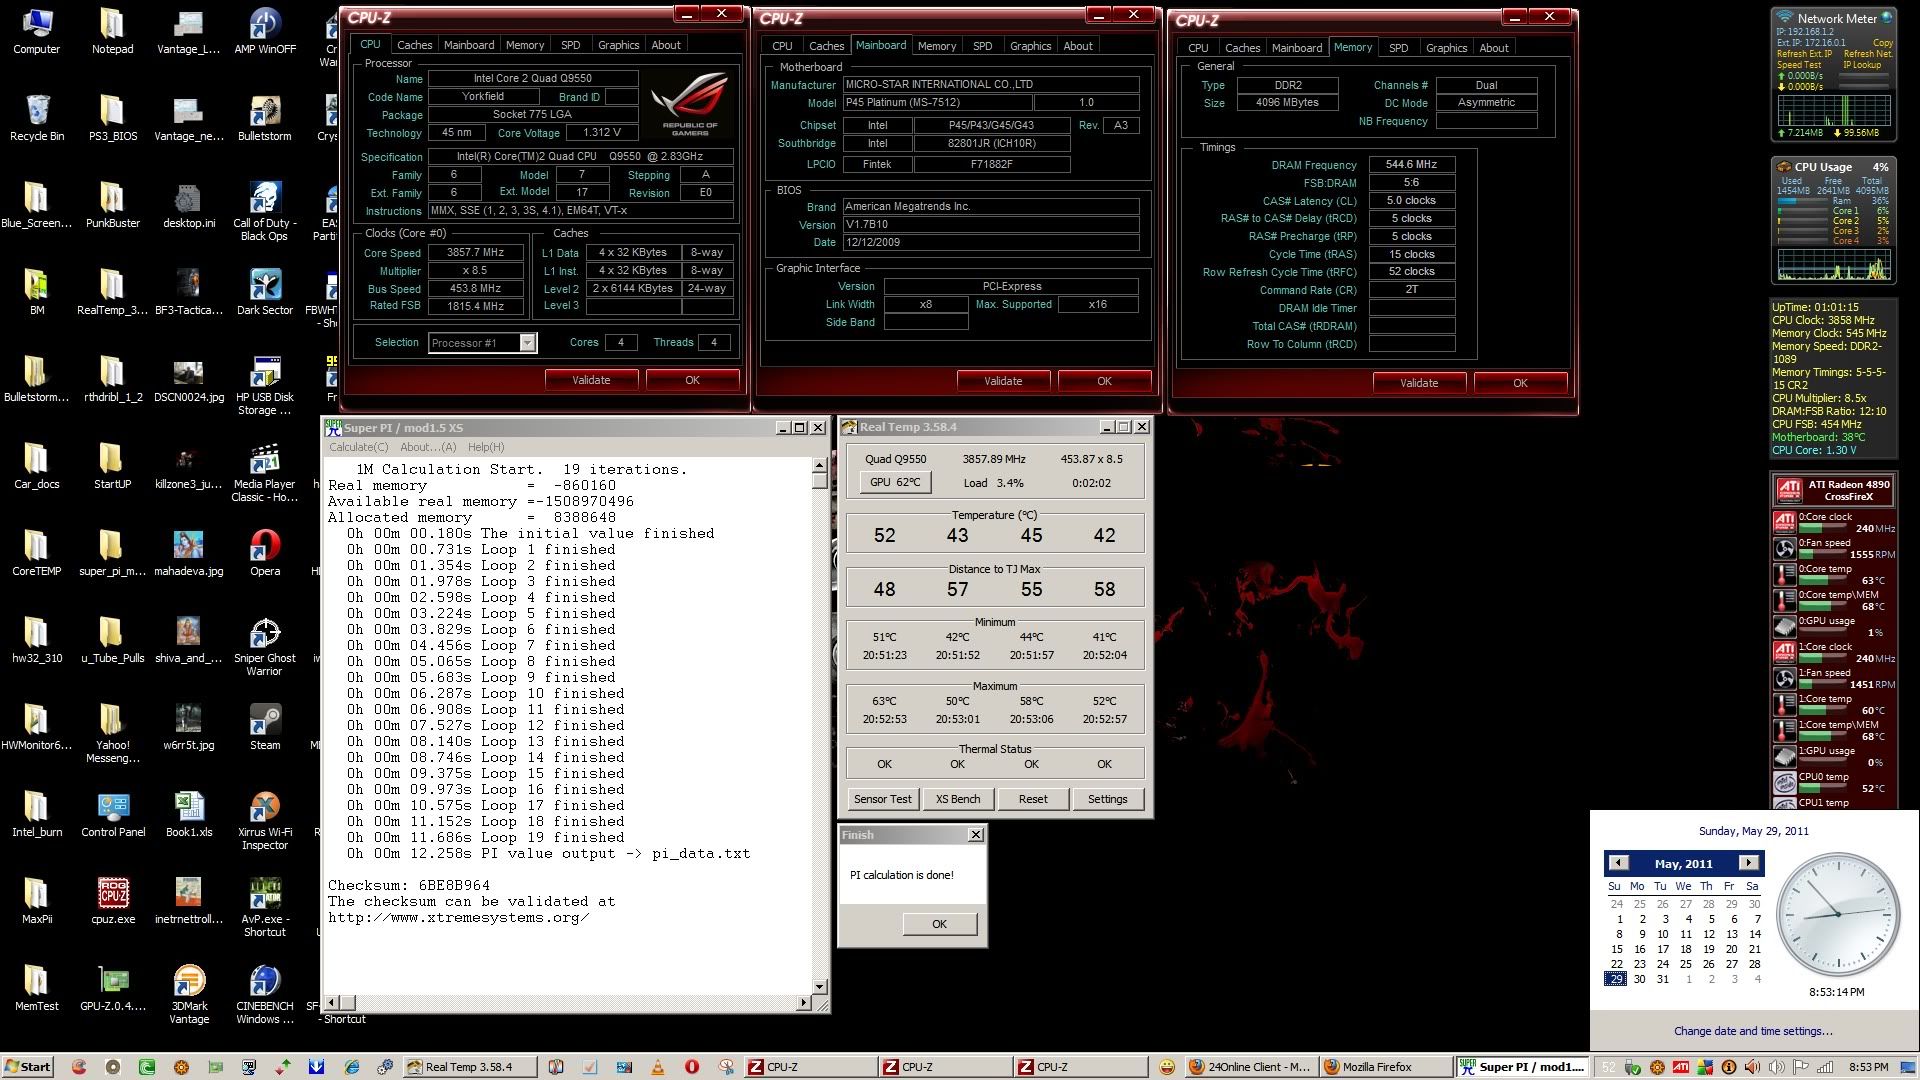Open the Book1.xls desktop file
Screen dimensions: 1920x1080
click(x=189, y=814)
